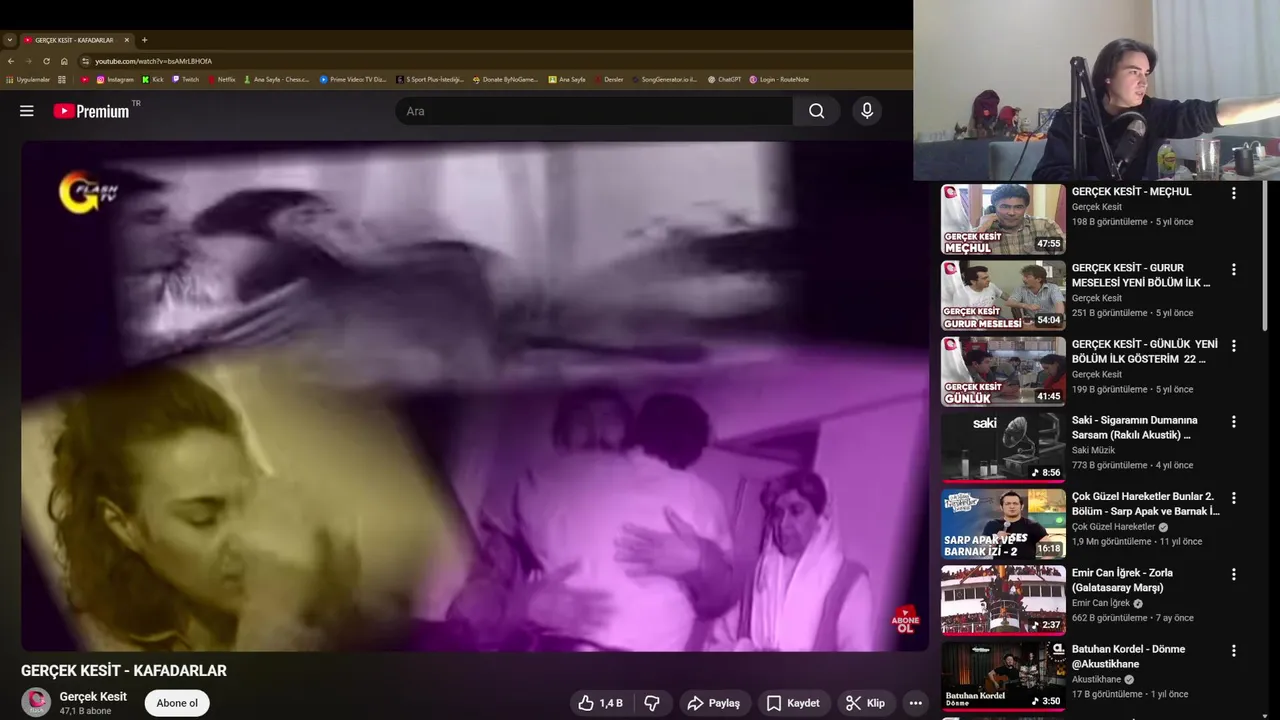This screenshot has width=1280, height=720.
Task: Open the ChatGPT bookmark
Action: [x=724, y=79]
